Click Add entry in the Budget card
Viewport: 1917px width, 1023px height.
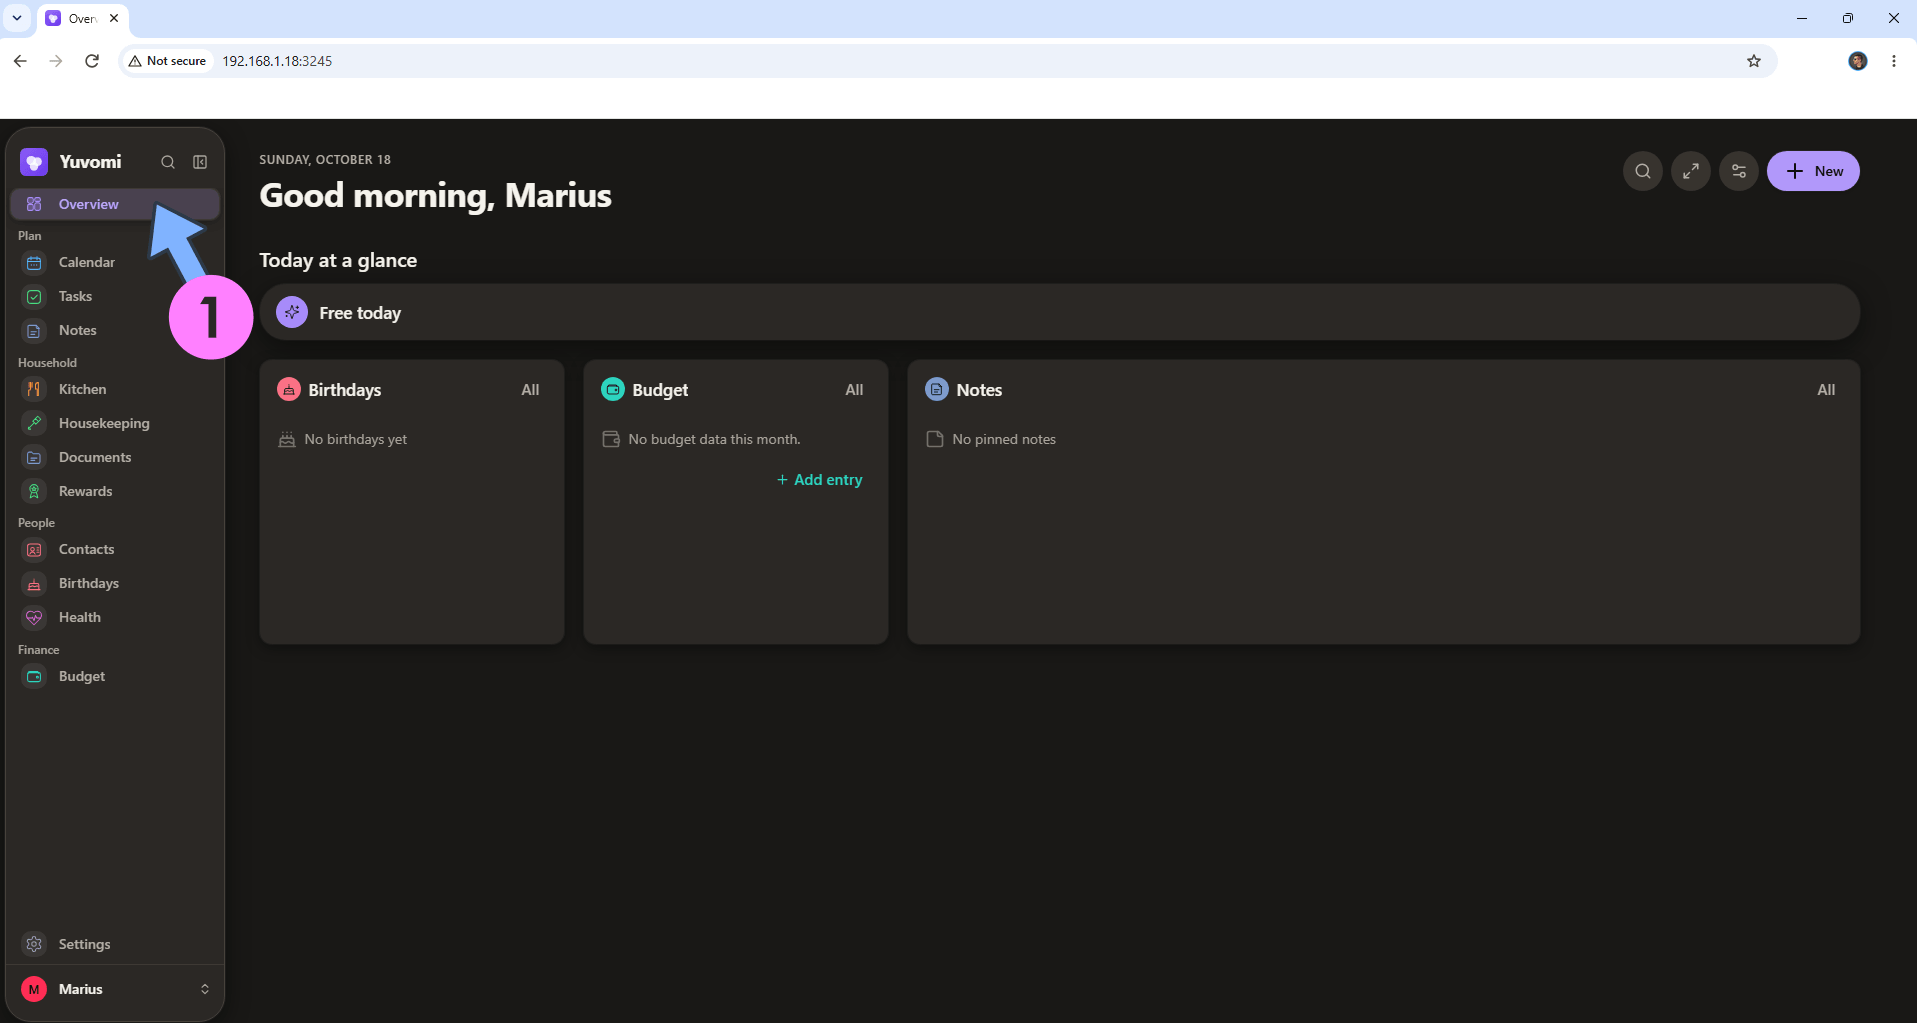point(819,480)
